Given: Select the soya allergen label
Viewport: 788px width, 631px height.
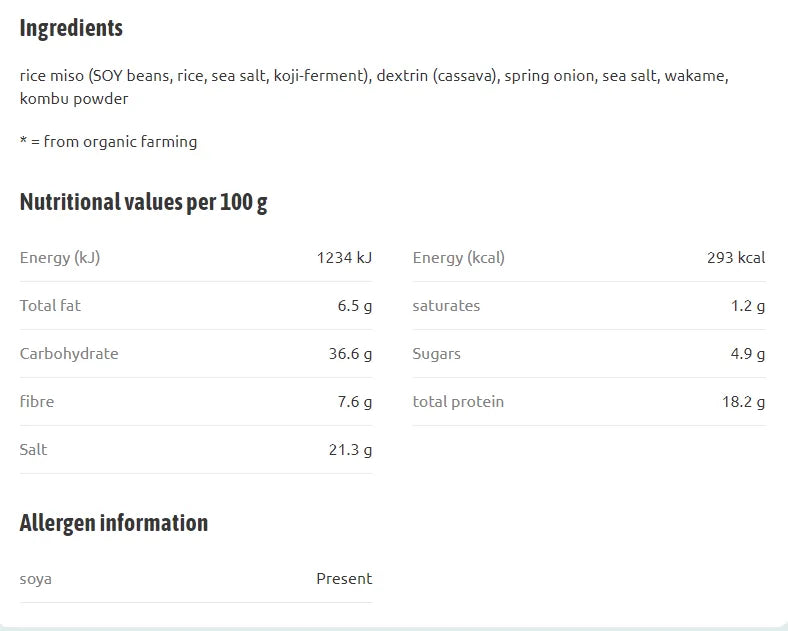Looking at the screenshot, I should (x=36, y=579).
